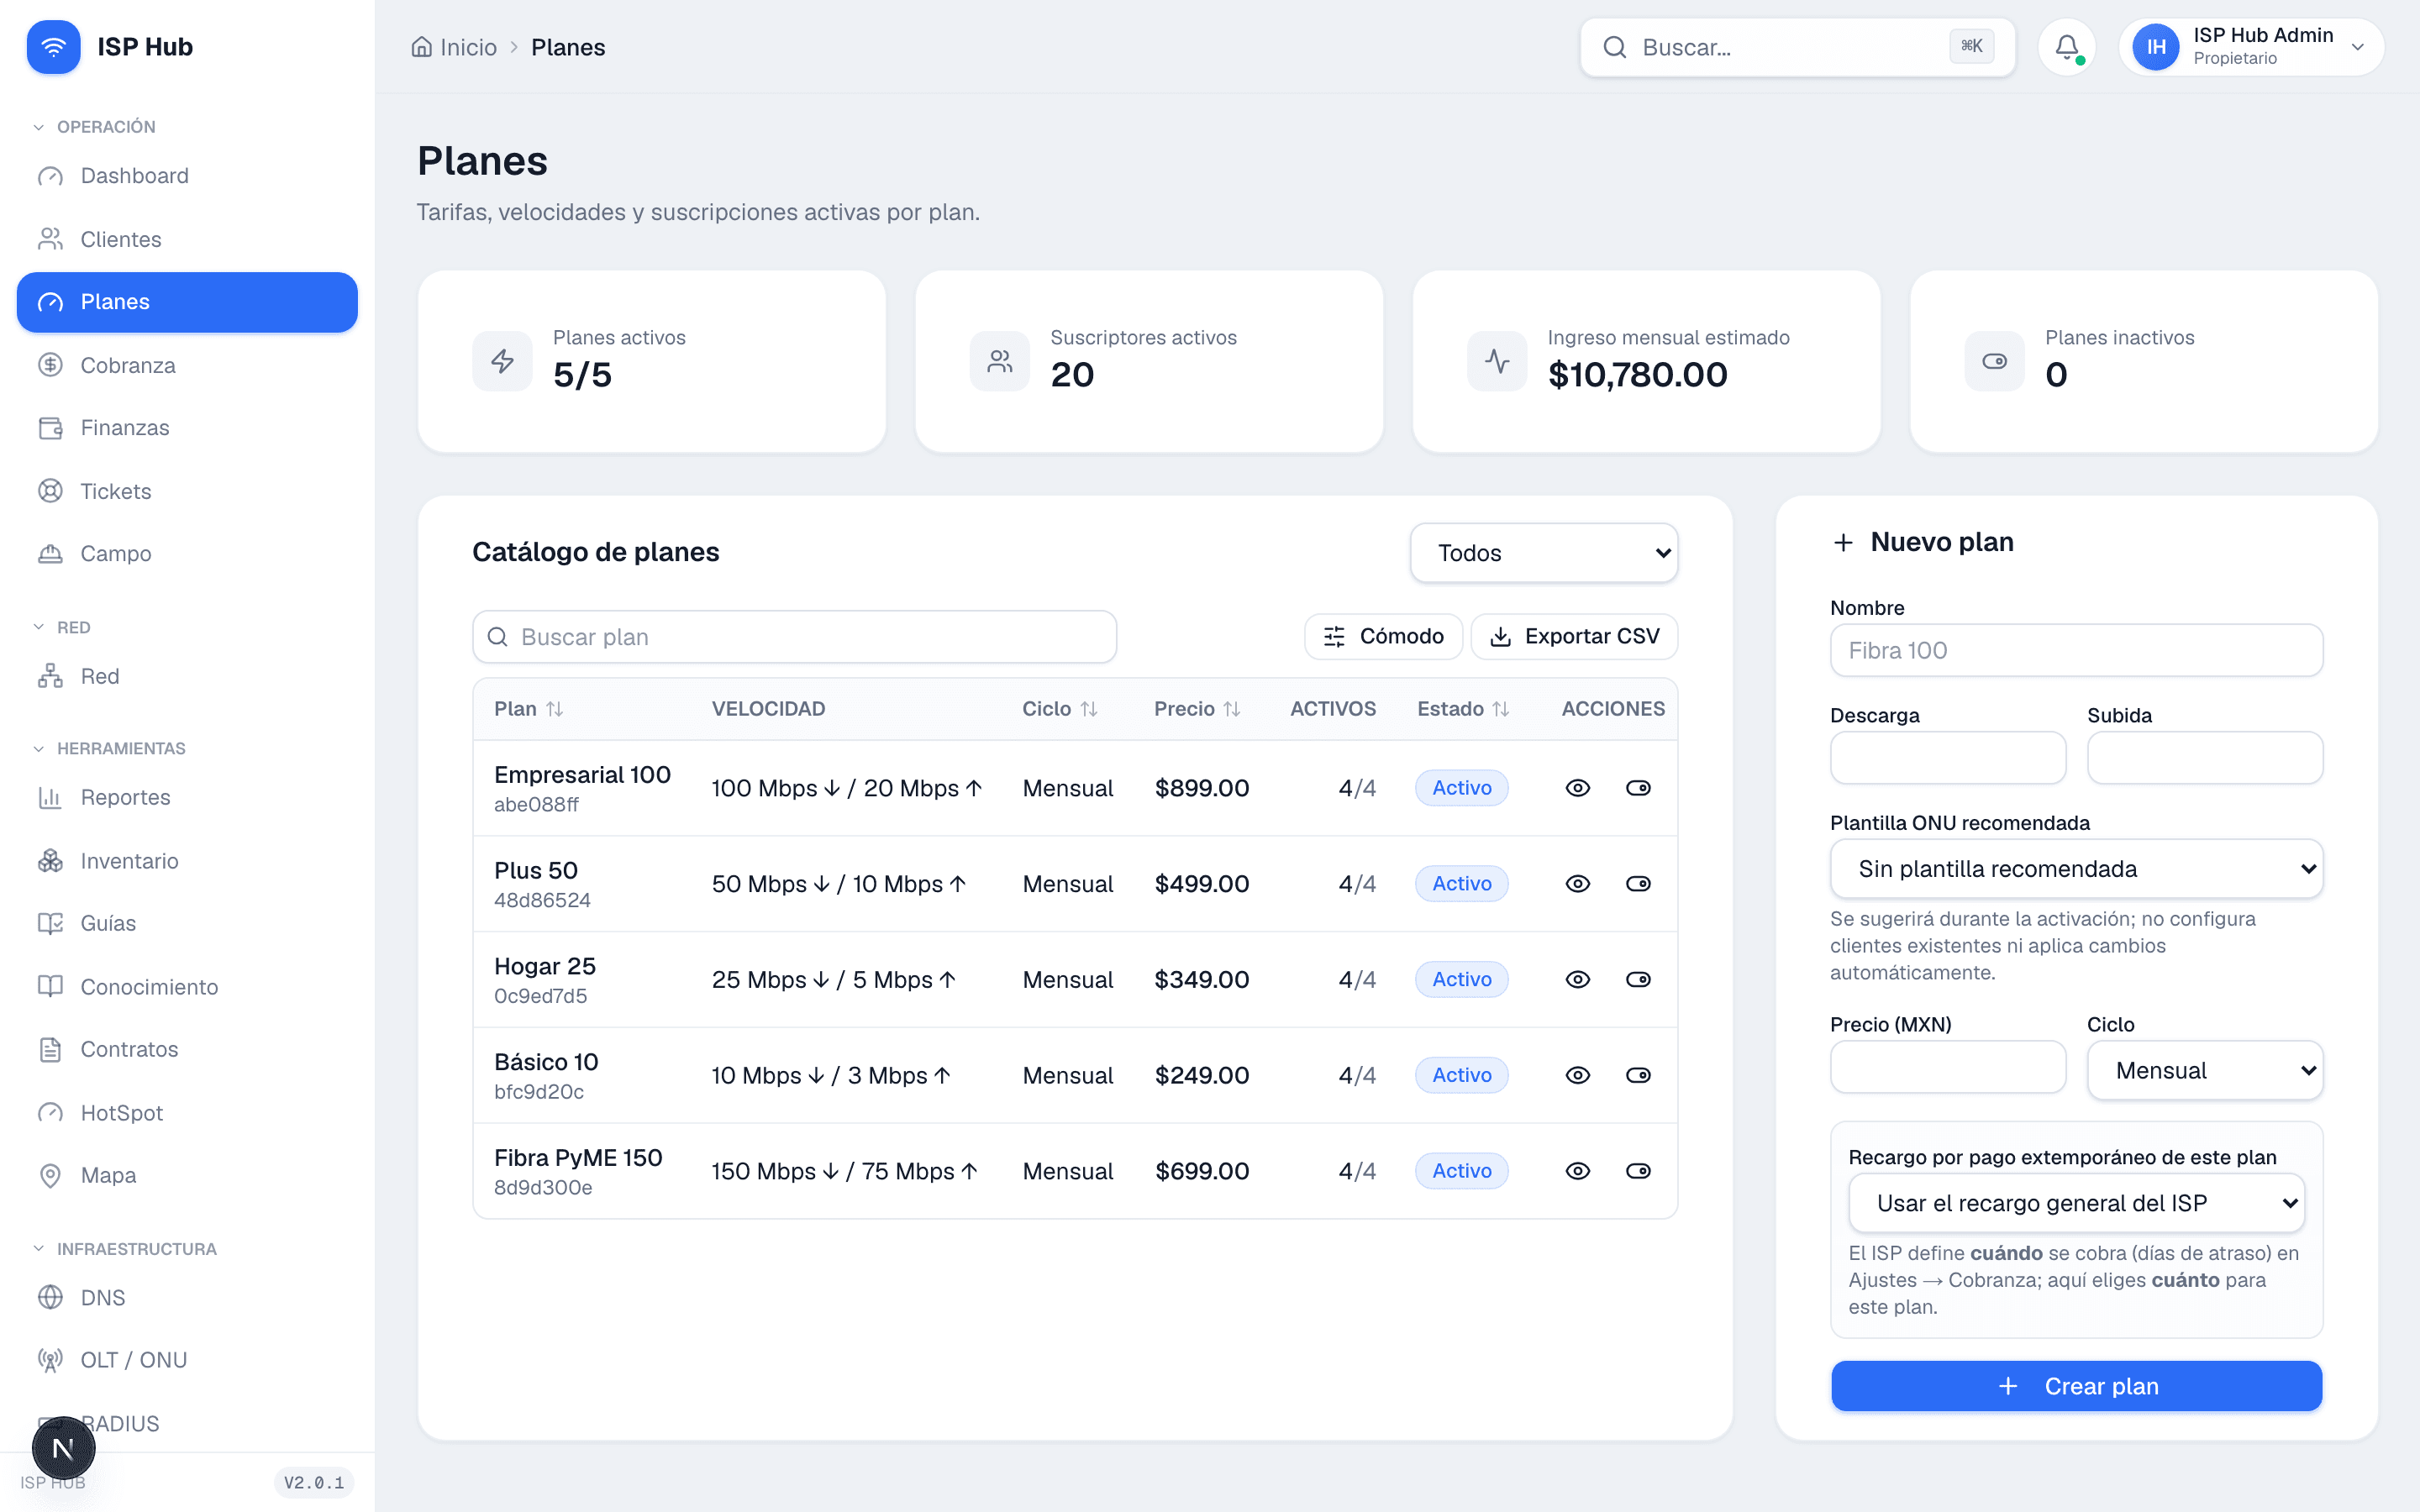Deactivate the Hogar 25 plan toggle
The image size is (2420, 1512).
(1638, 980)
